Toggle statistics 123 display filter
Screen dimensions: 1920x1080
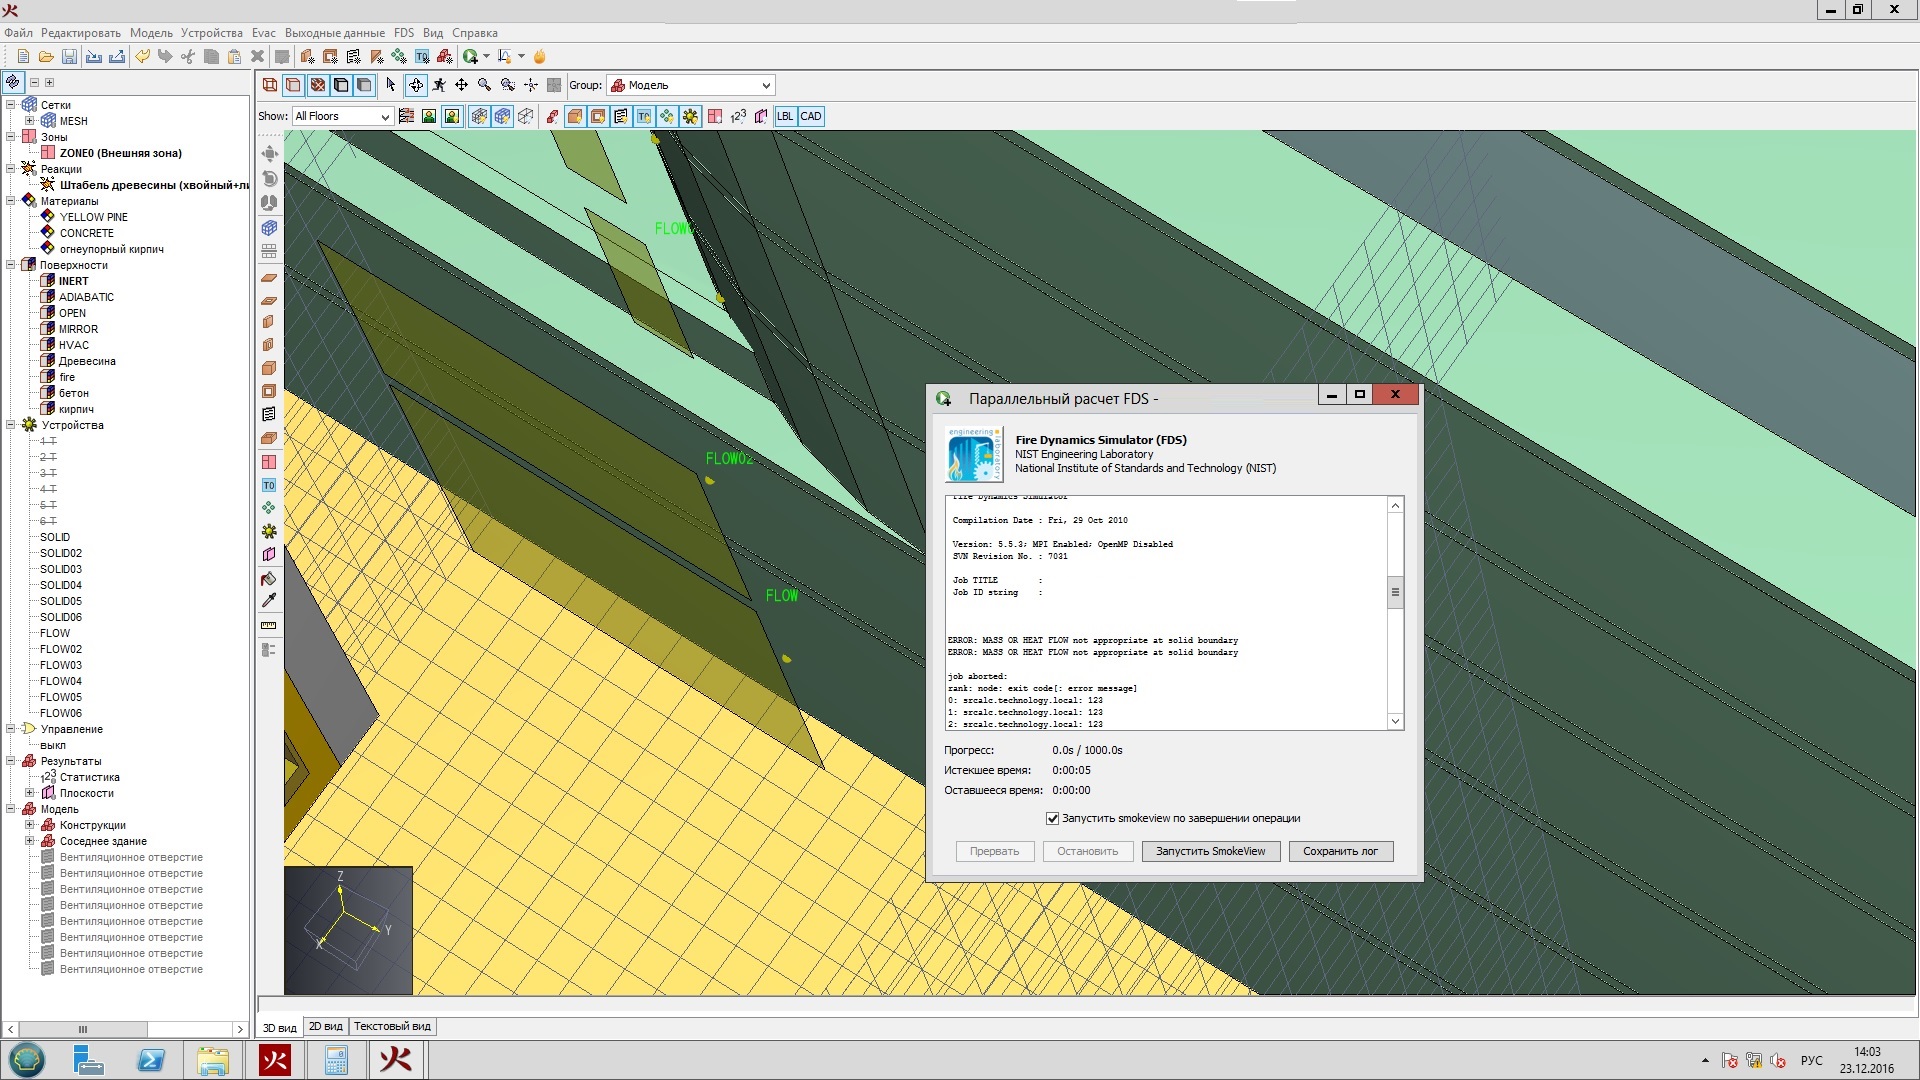point(739,116)
